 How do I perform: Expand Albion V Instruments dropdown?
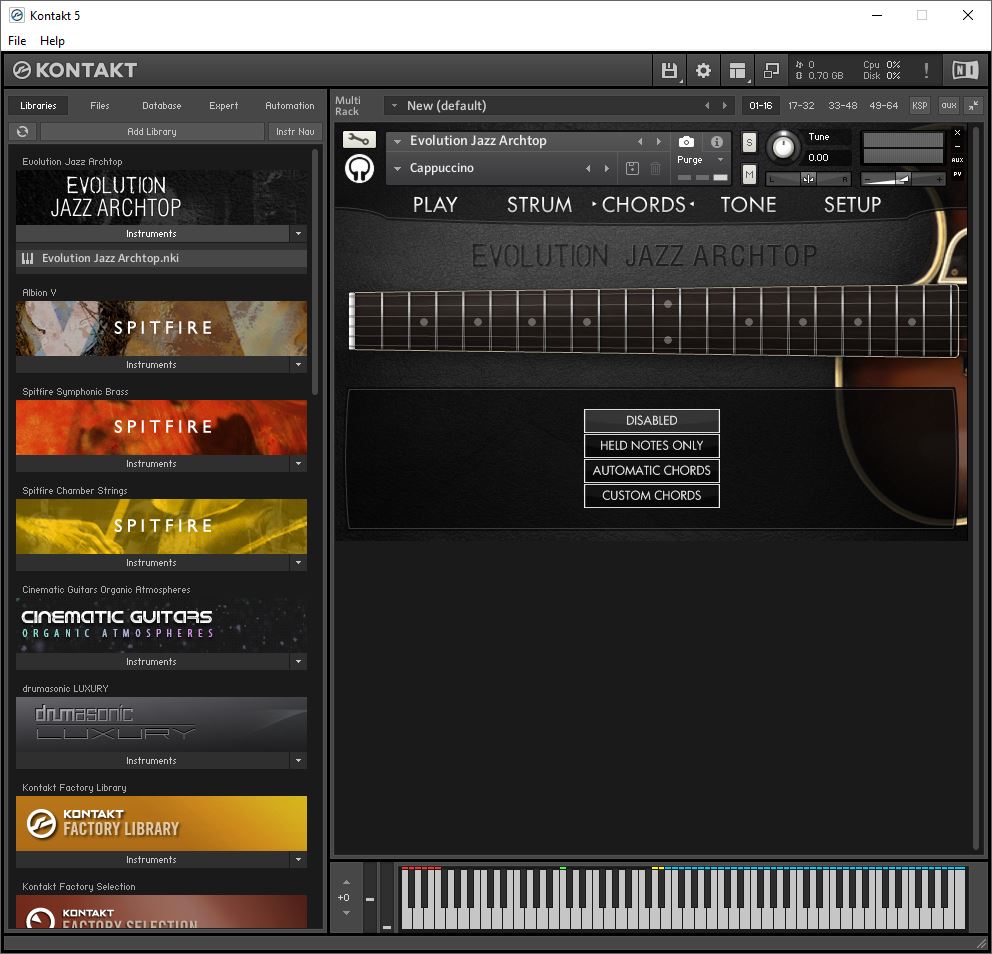[x=299, y=364]
